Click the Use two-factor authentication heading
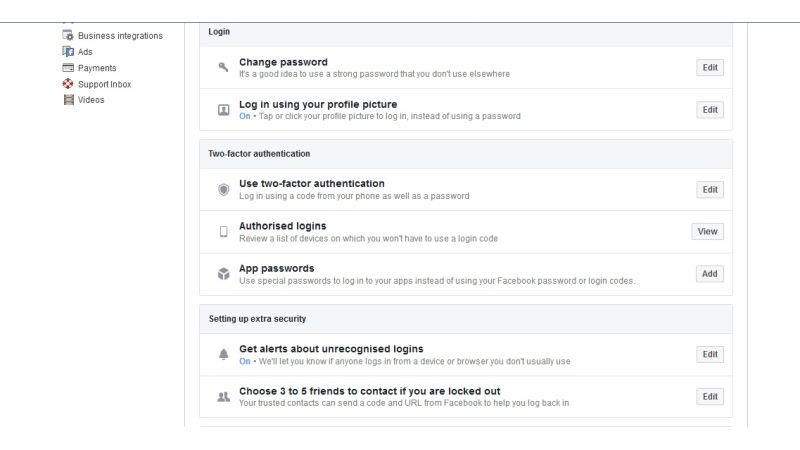The image size is (800, 450). coord(311,184)
